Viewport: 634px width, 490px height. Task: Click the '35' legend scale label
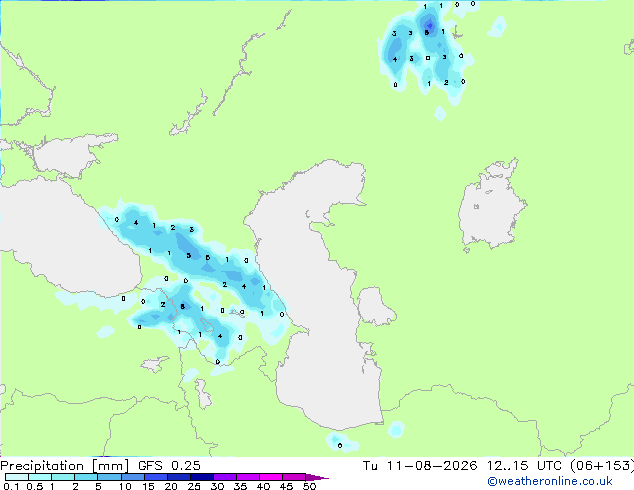pyautogui.click(x=240, y=486)
